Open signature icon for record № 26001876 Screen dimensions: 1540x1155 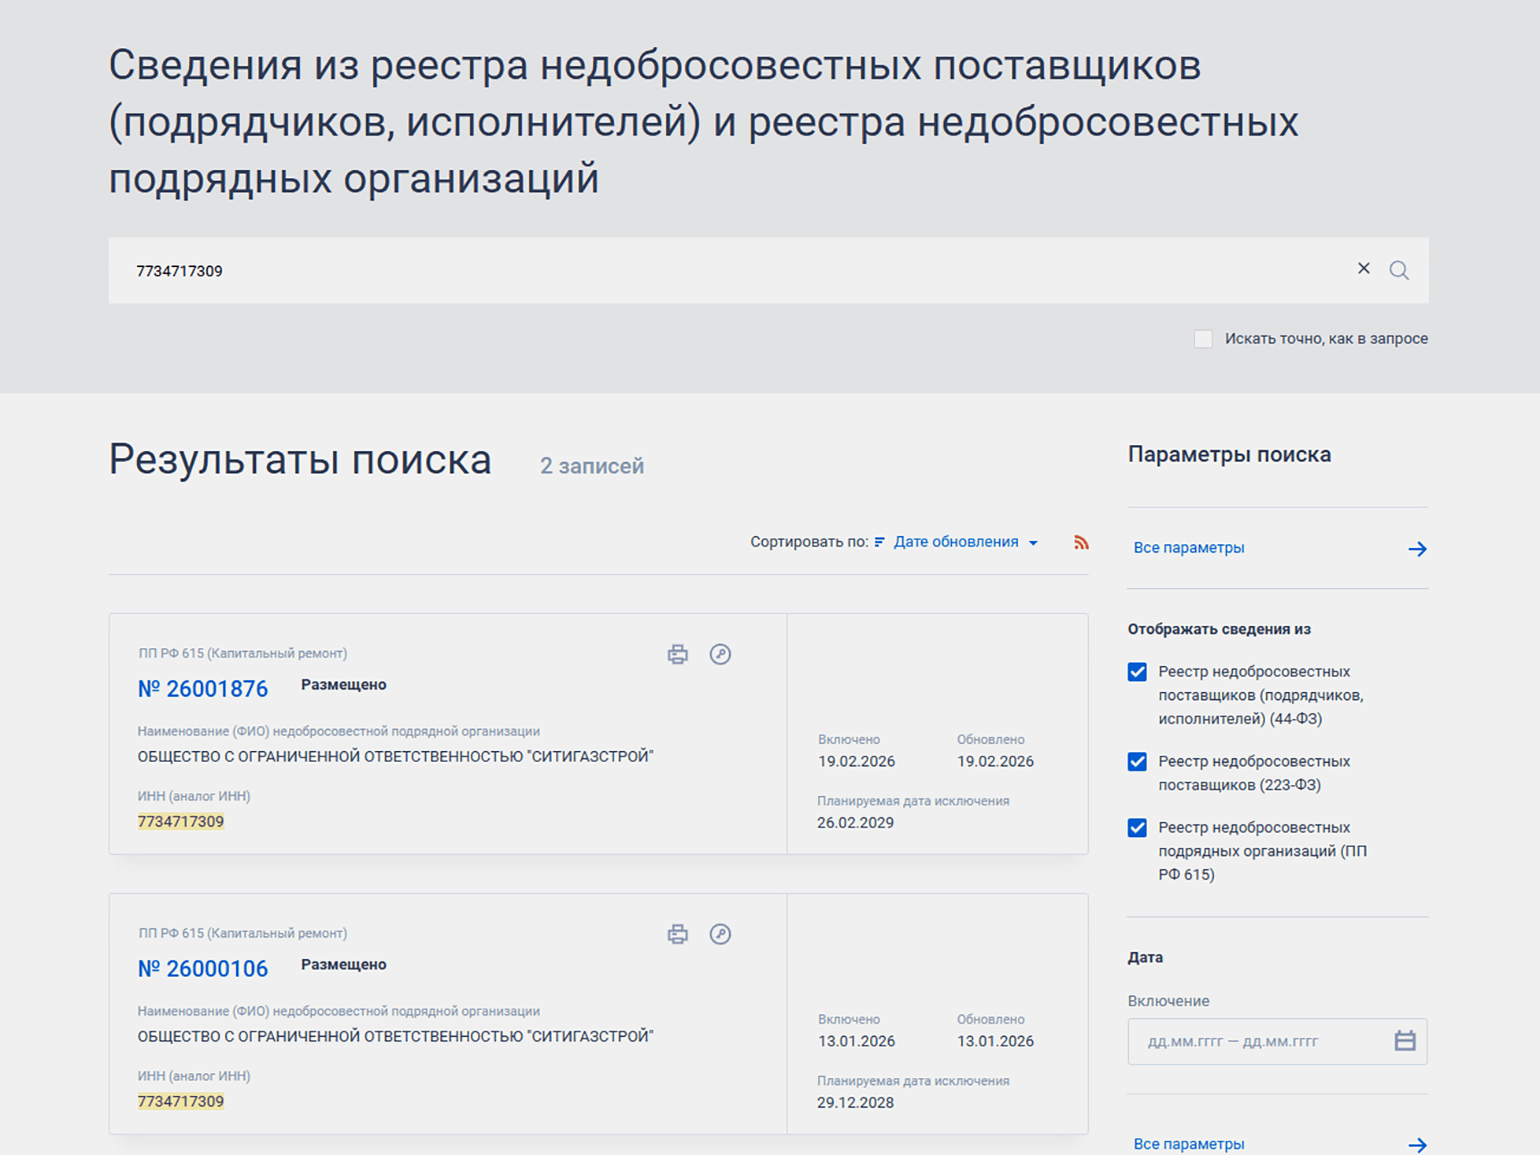(720, 654)
